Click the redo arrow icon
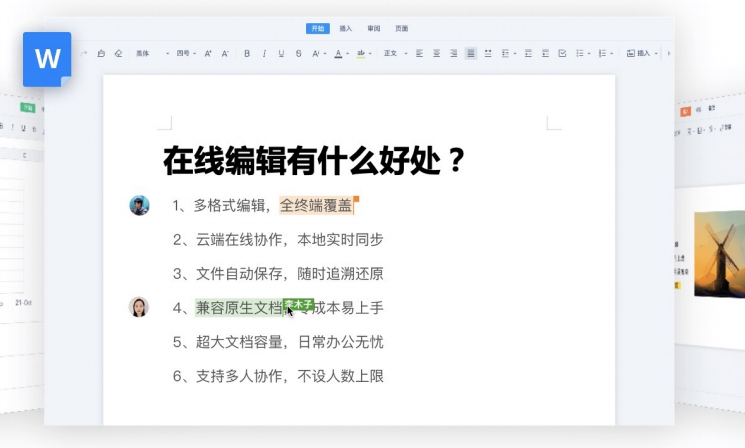The width and height of the screenshot is (745, 448). pyautogui.click(x=84, y=53)
